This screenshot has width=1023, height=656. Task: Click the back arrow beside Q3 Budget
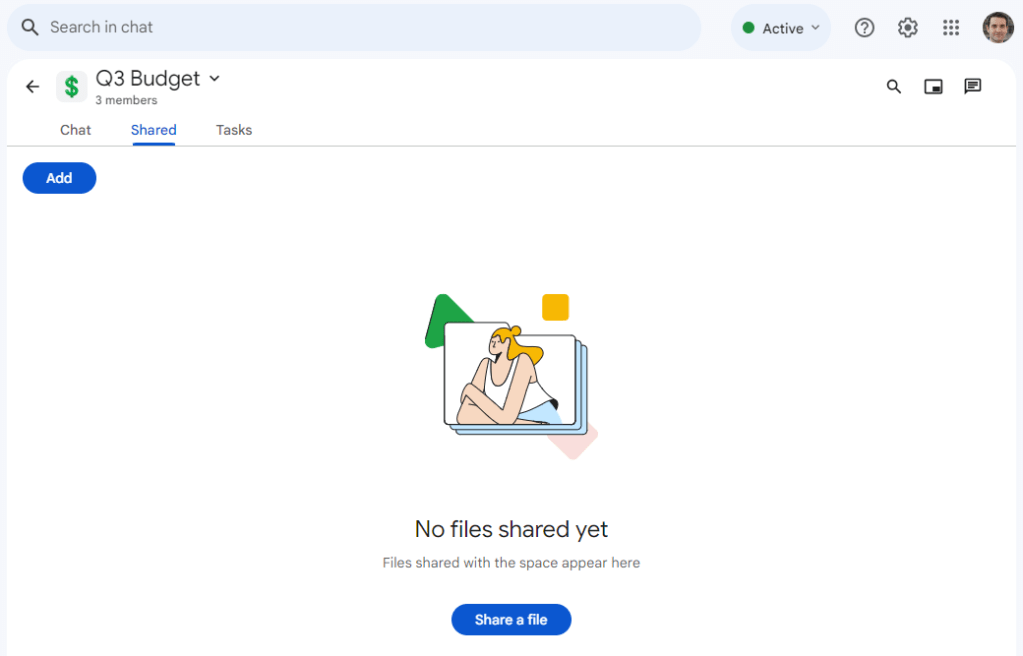(x=33, y=87)
